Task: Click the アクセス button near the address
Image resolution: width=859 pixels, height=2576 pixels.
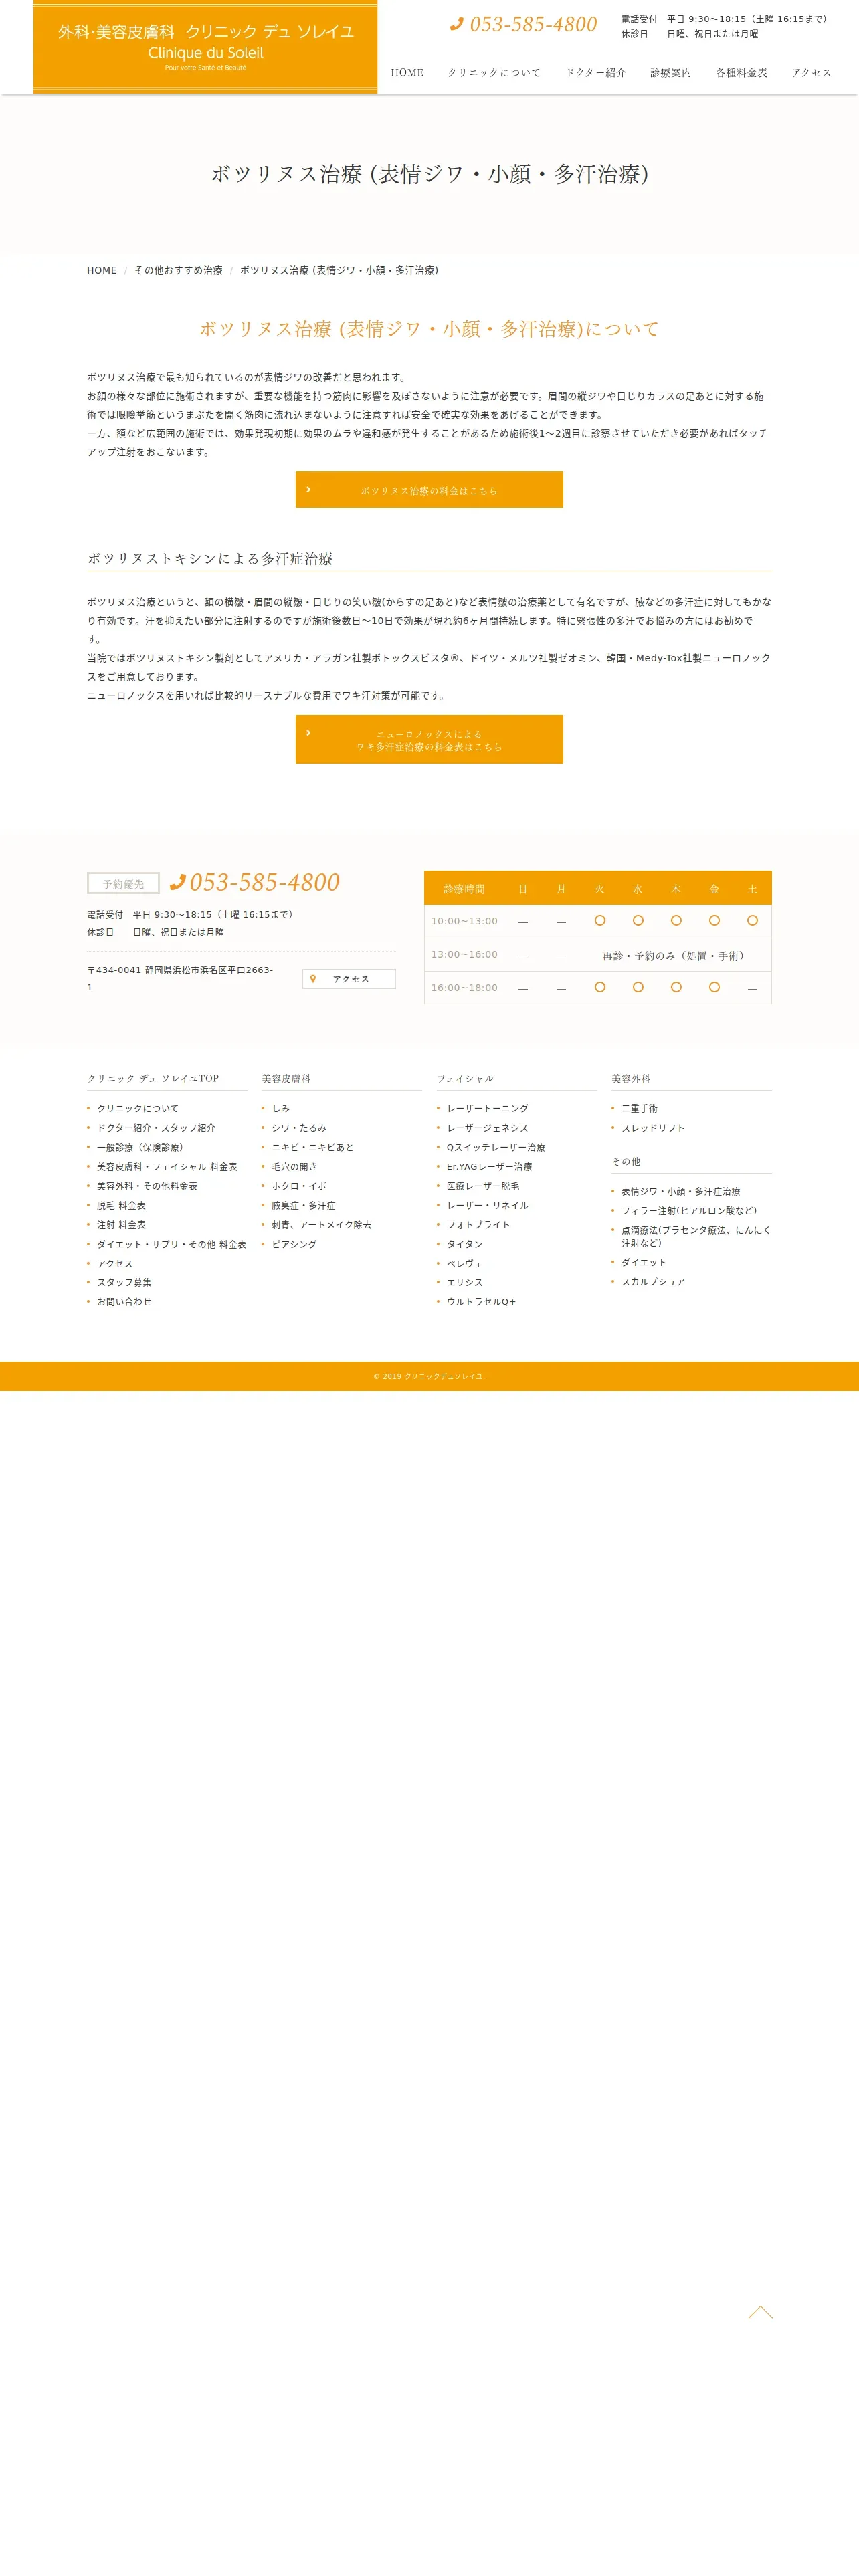Action: click(x=349, y=979)
